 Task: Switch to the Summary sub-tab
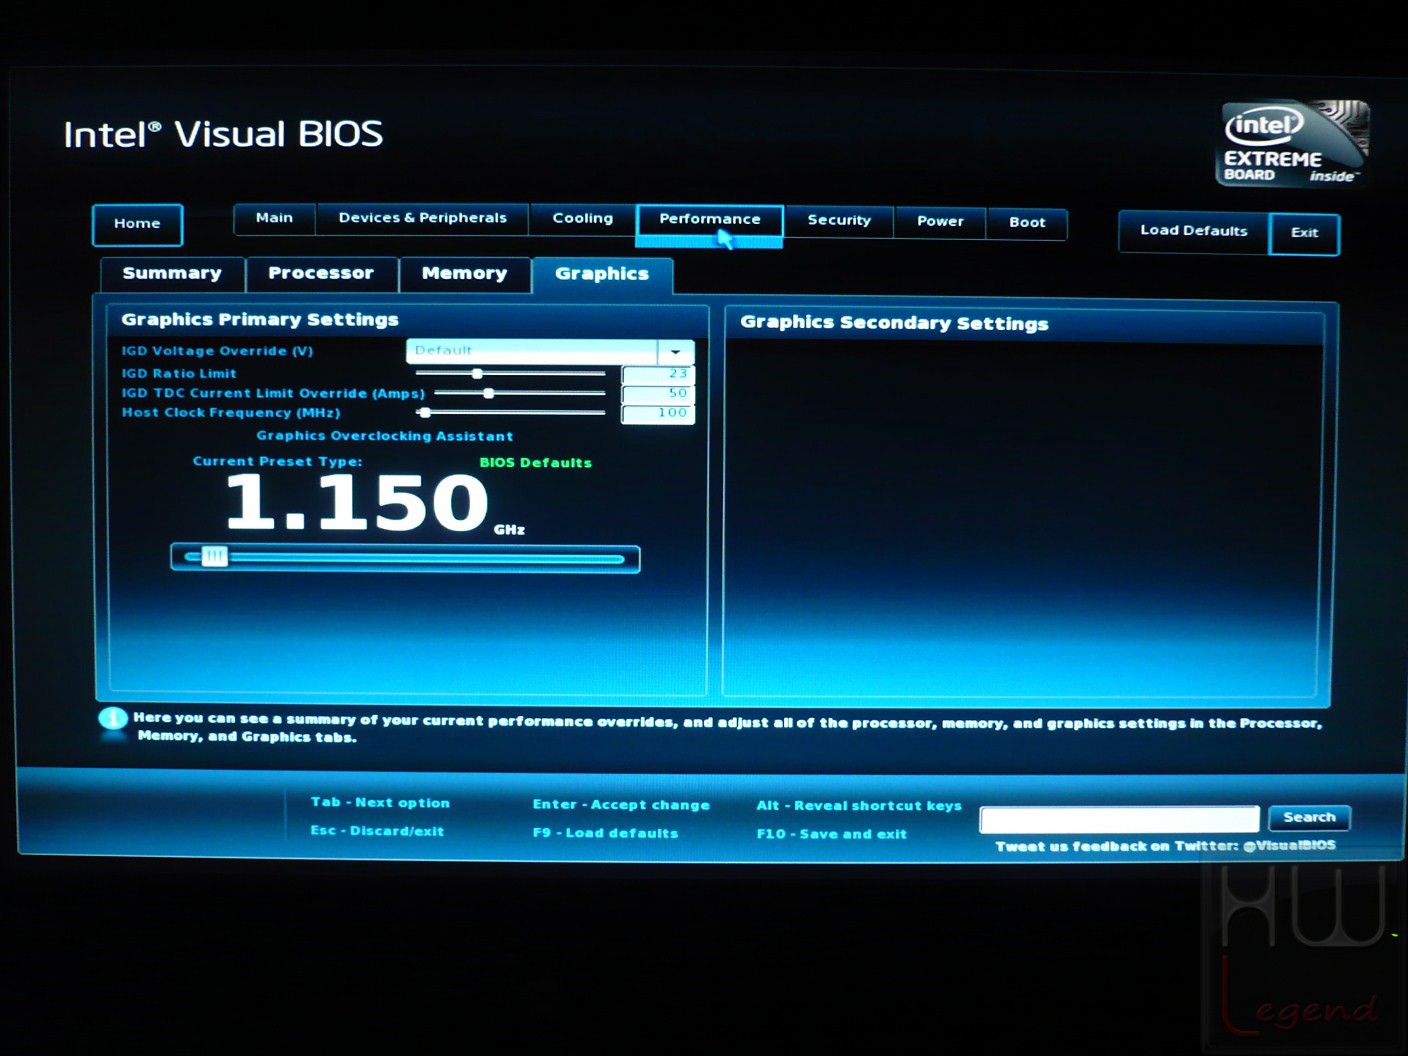pyautogui.click(x=172, y=274)
